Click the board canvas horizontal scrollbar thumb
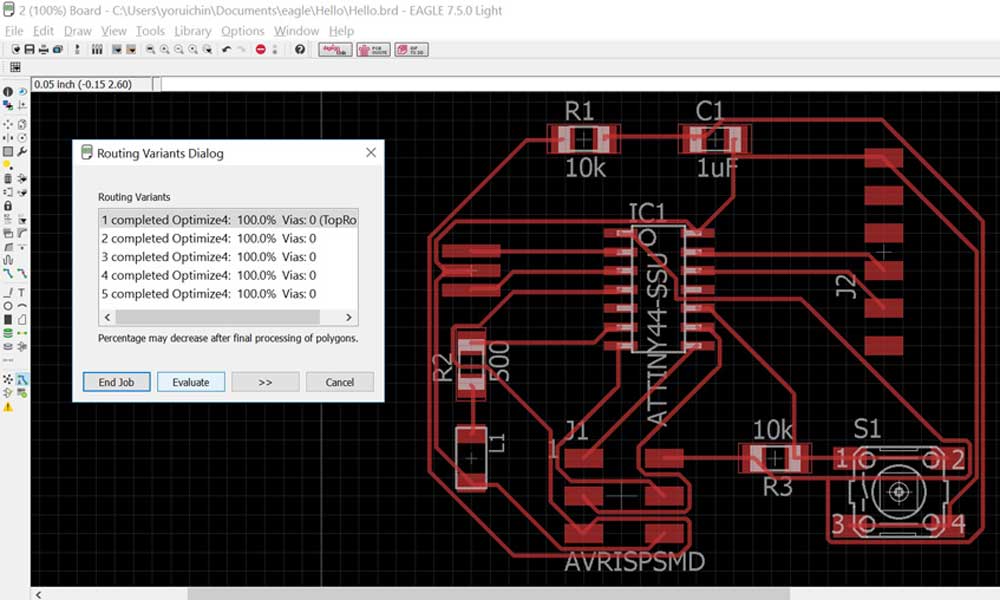1000x600 pixels. (489, 594)
